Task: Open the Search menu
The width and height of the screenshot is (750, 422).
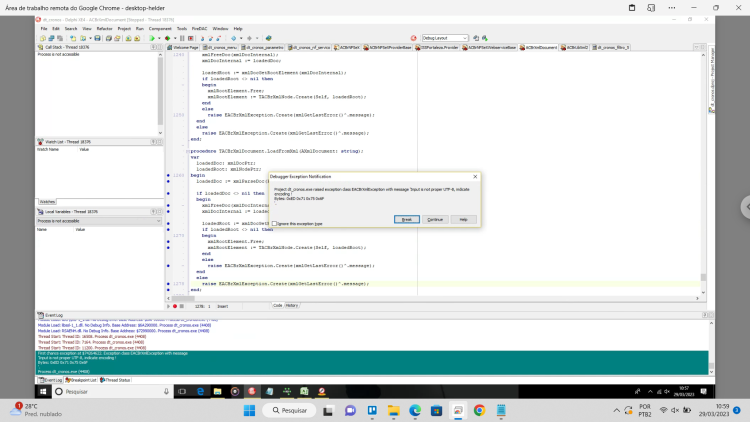Action: click(x=71, y=29)
